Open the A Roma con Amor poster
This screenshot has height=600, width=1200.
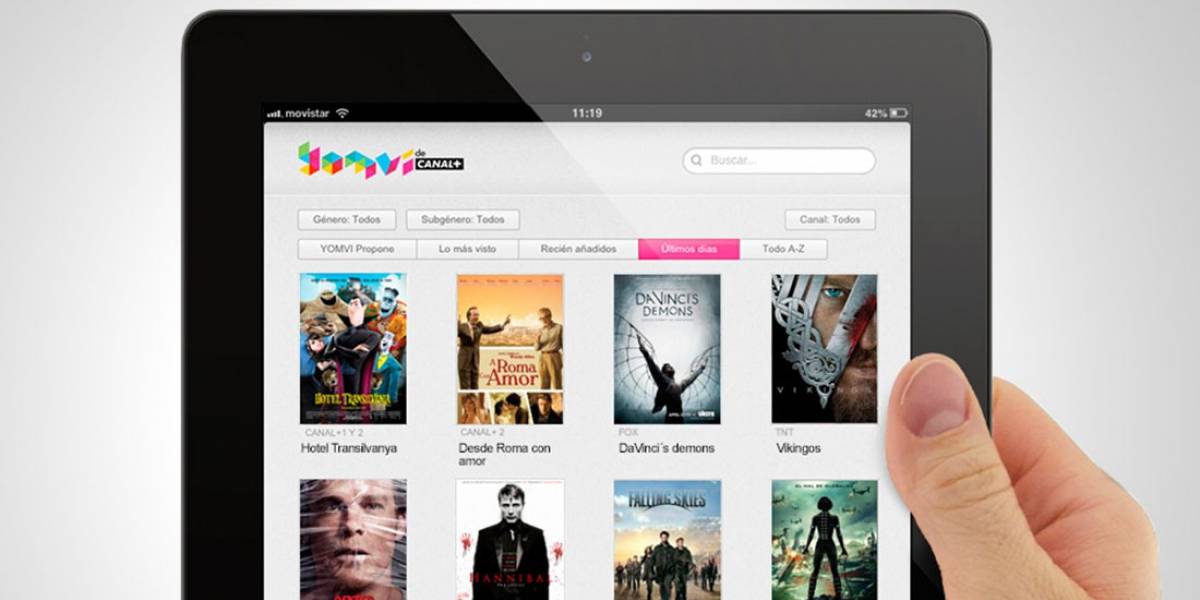[x=510, y=348]
